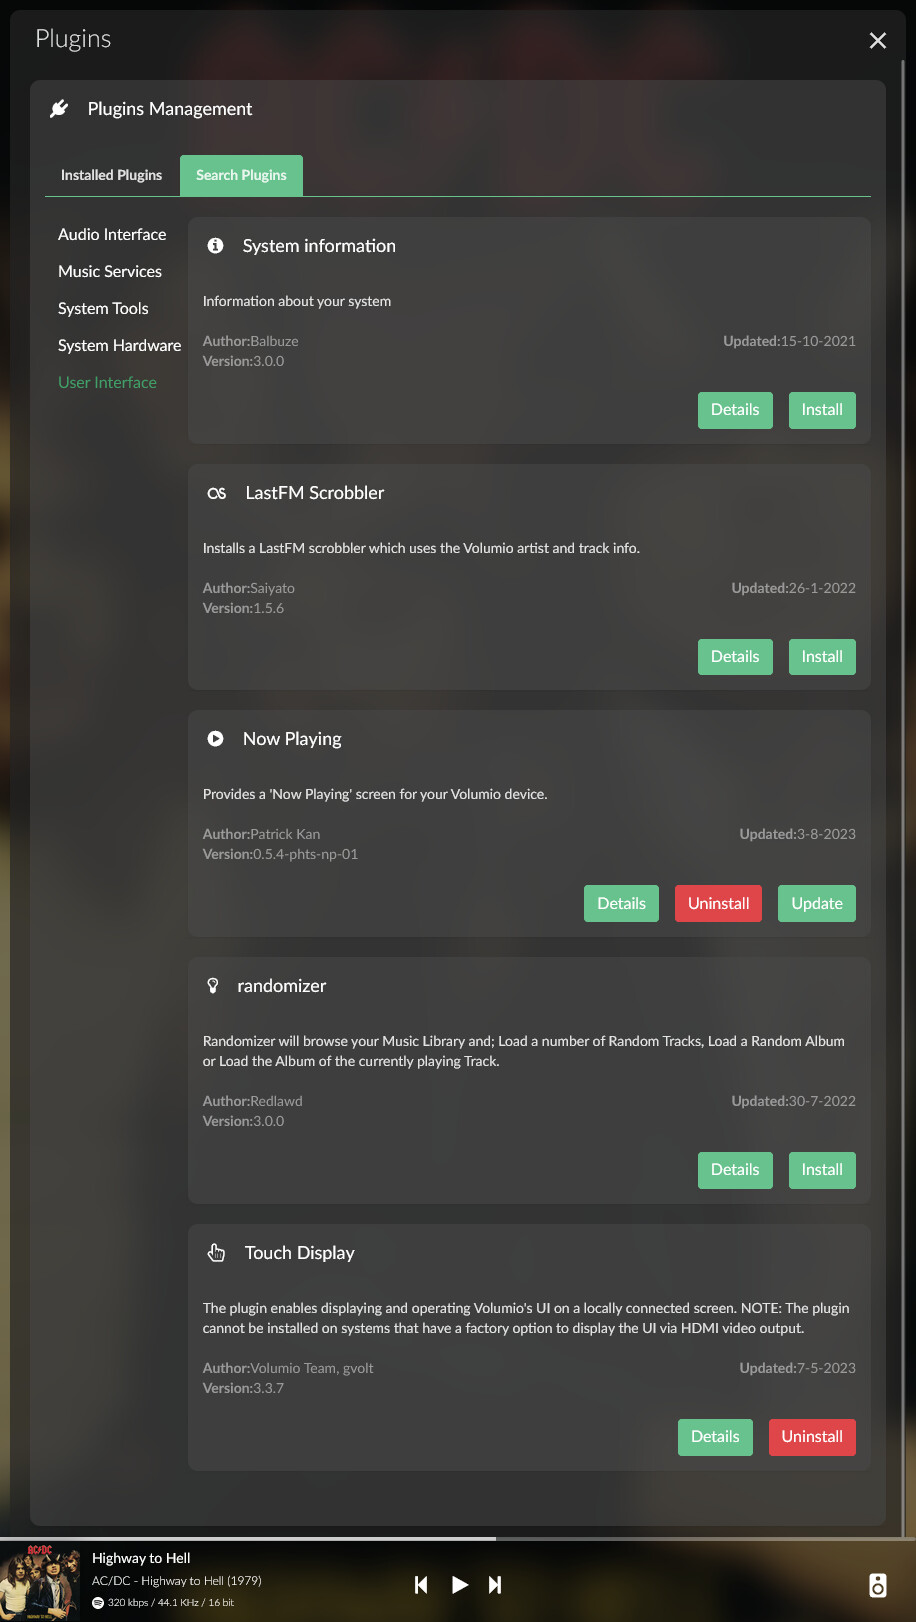Select Music Services category
This screenshot has width=916, height=1622.
coord(110,271)
